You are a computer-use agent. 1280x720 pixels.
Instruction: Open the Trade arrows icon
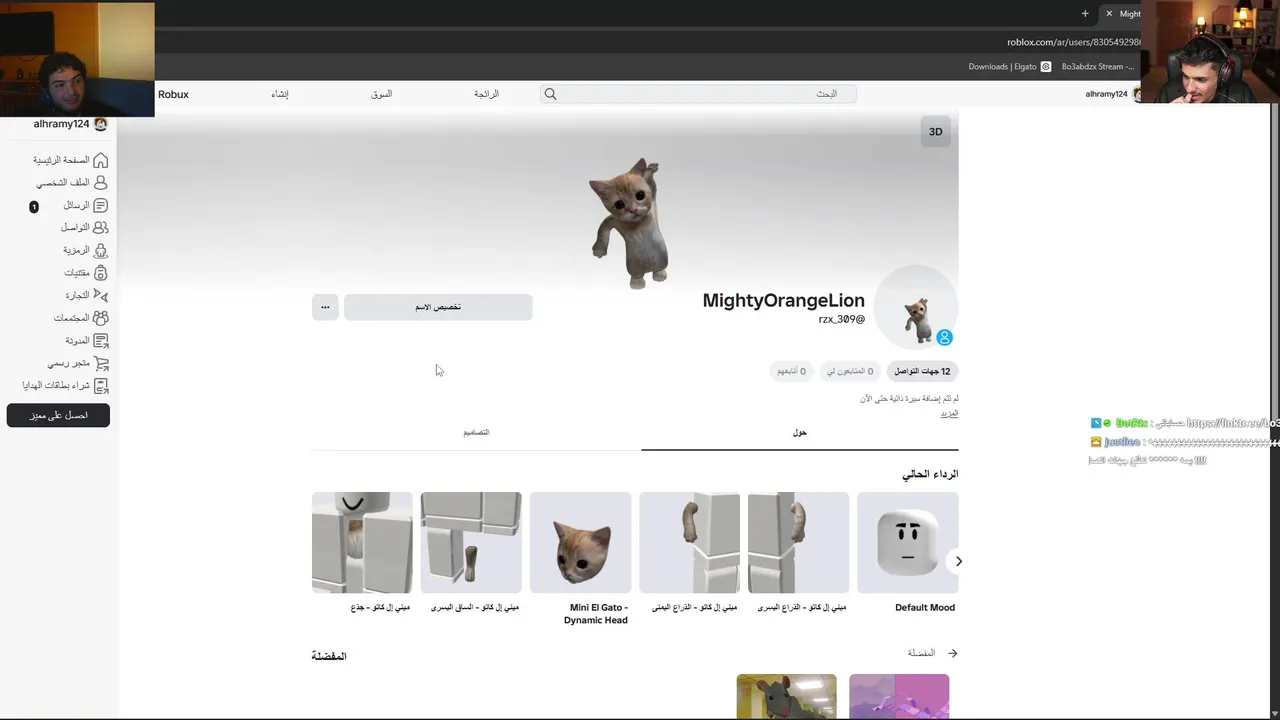click(x=100, y=295)
